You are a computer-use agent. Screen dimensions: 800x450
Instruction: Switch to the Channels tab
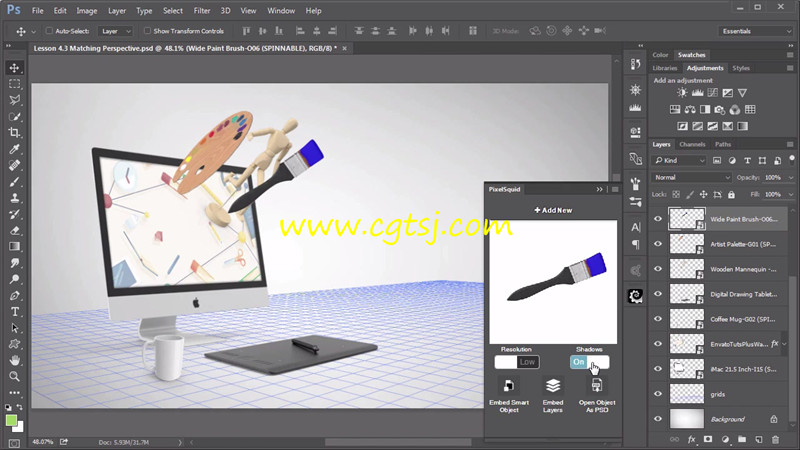pyautogui.click(x=692, y=144)
